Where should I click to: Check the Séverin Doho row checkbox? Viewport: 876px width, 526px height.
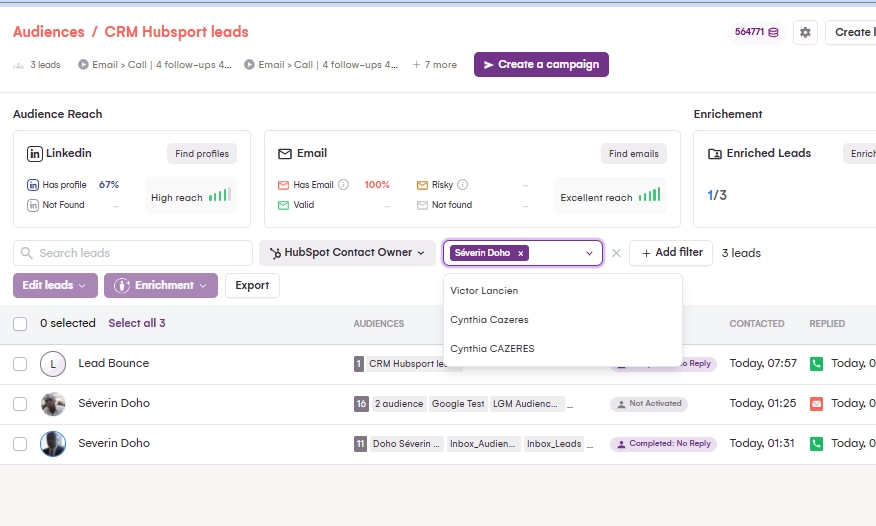pyautogui.click(x=20, y=404)
